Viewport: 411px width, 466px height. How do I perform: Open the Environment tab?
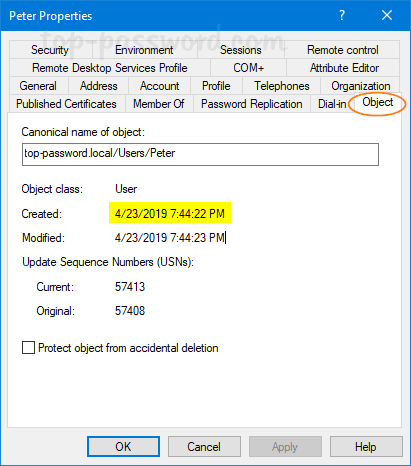tap(144, 50)
